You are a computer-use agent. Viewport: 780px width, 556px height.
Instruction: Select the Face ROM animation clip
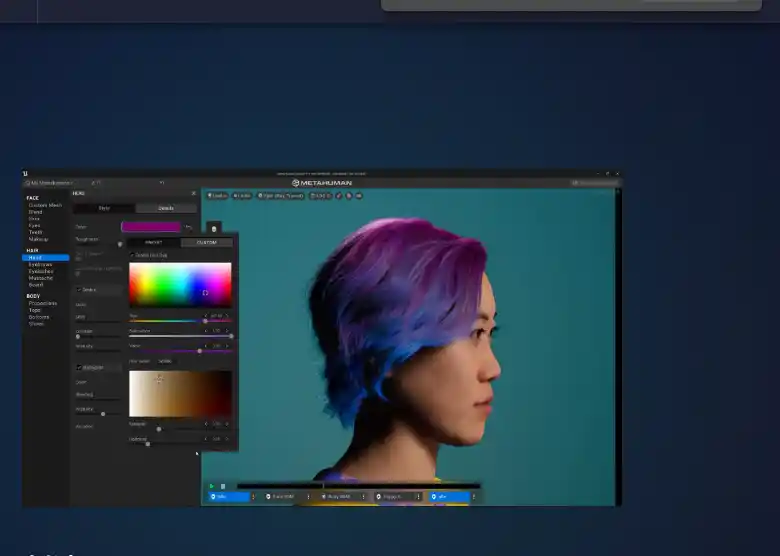284,496
